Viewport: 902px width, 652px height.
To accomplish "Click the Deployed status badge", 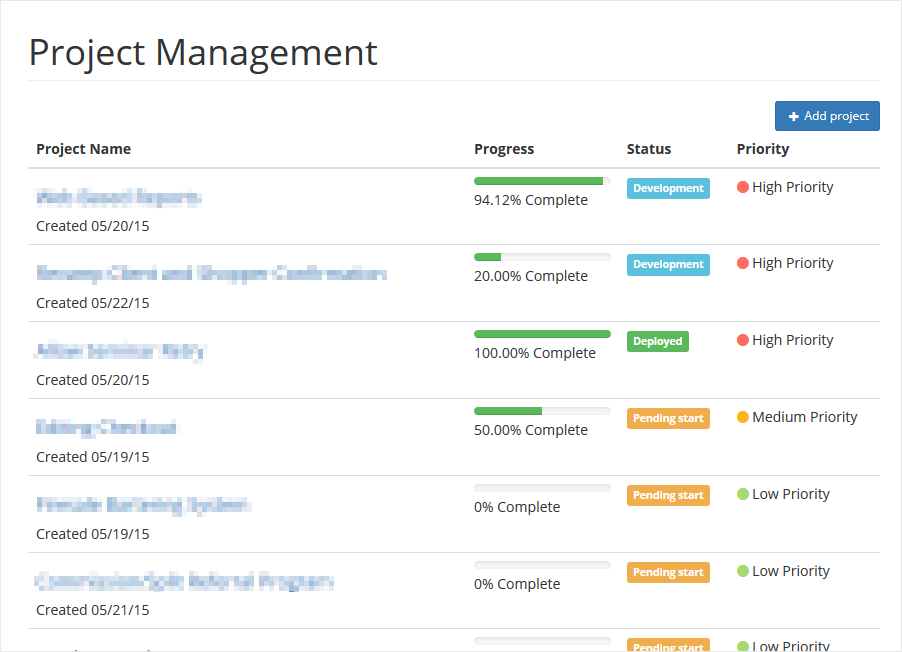I will [657, 341].
